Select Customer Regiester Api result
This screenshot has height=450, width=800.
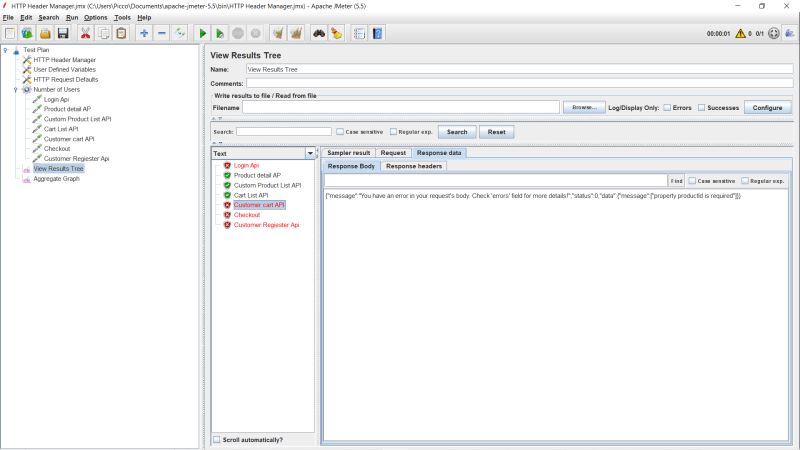(x=266, y=225)
